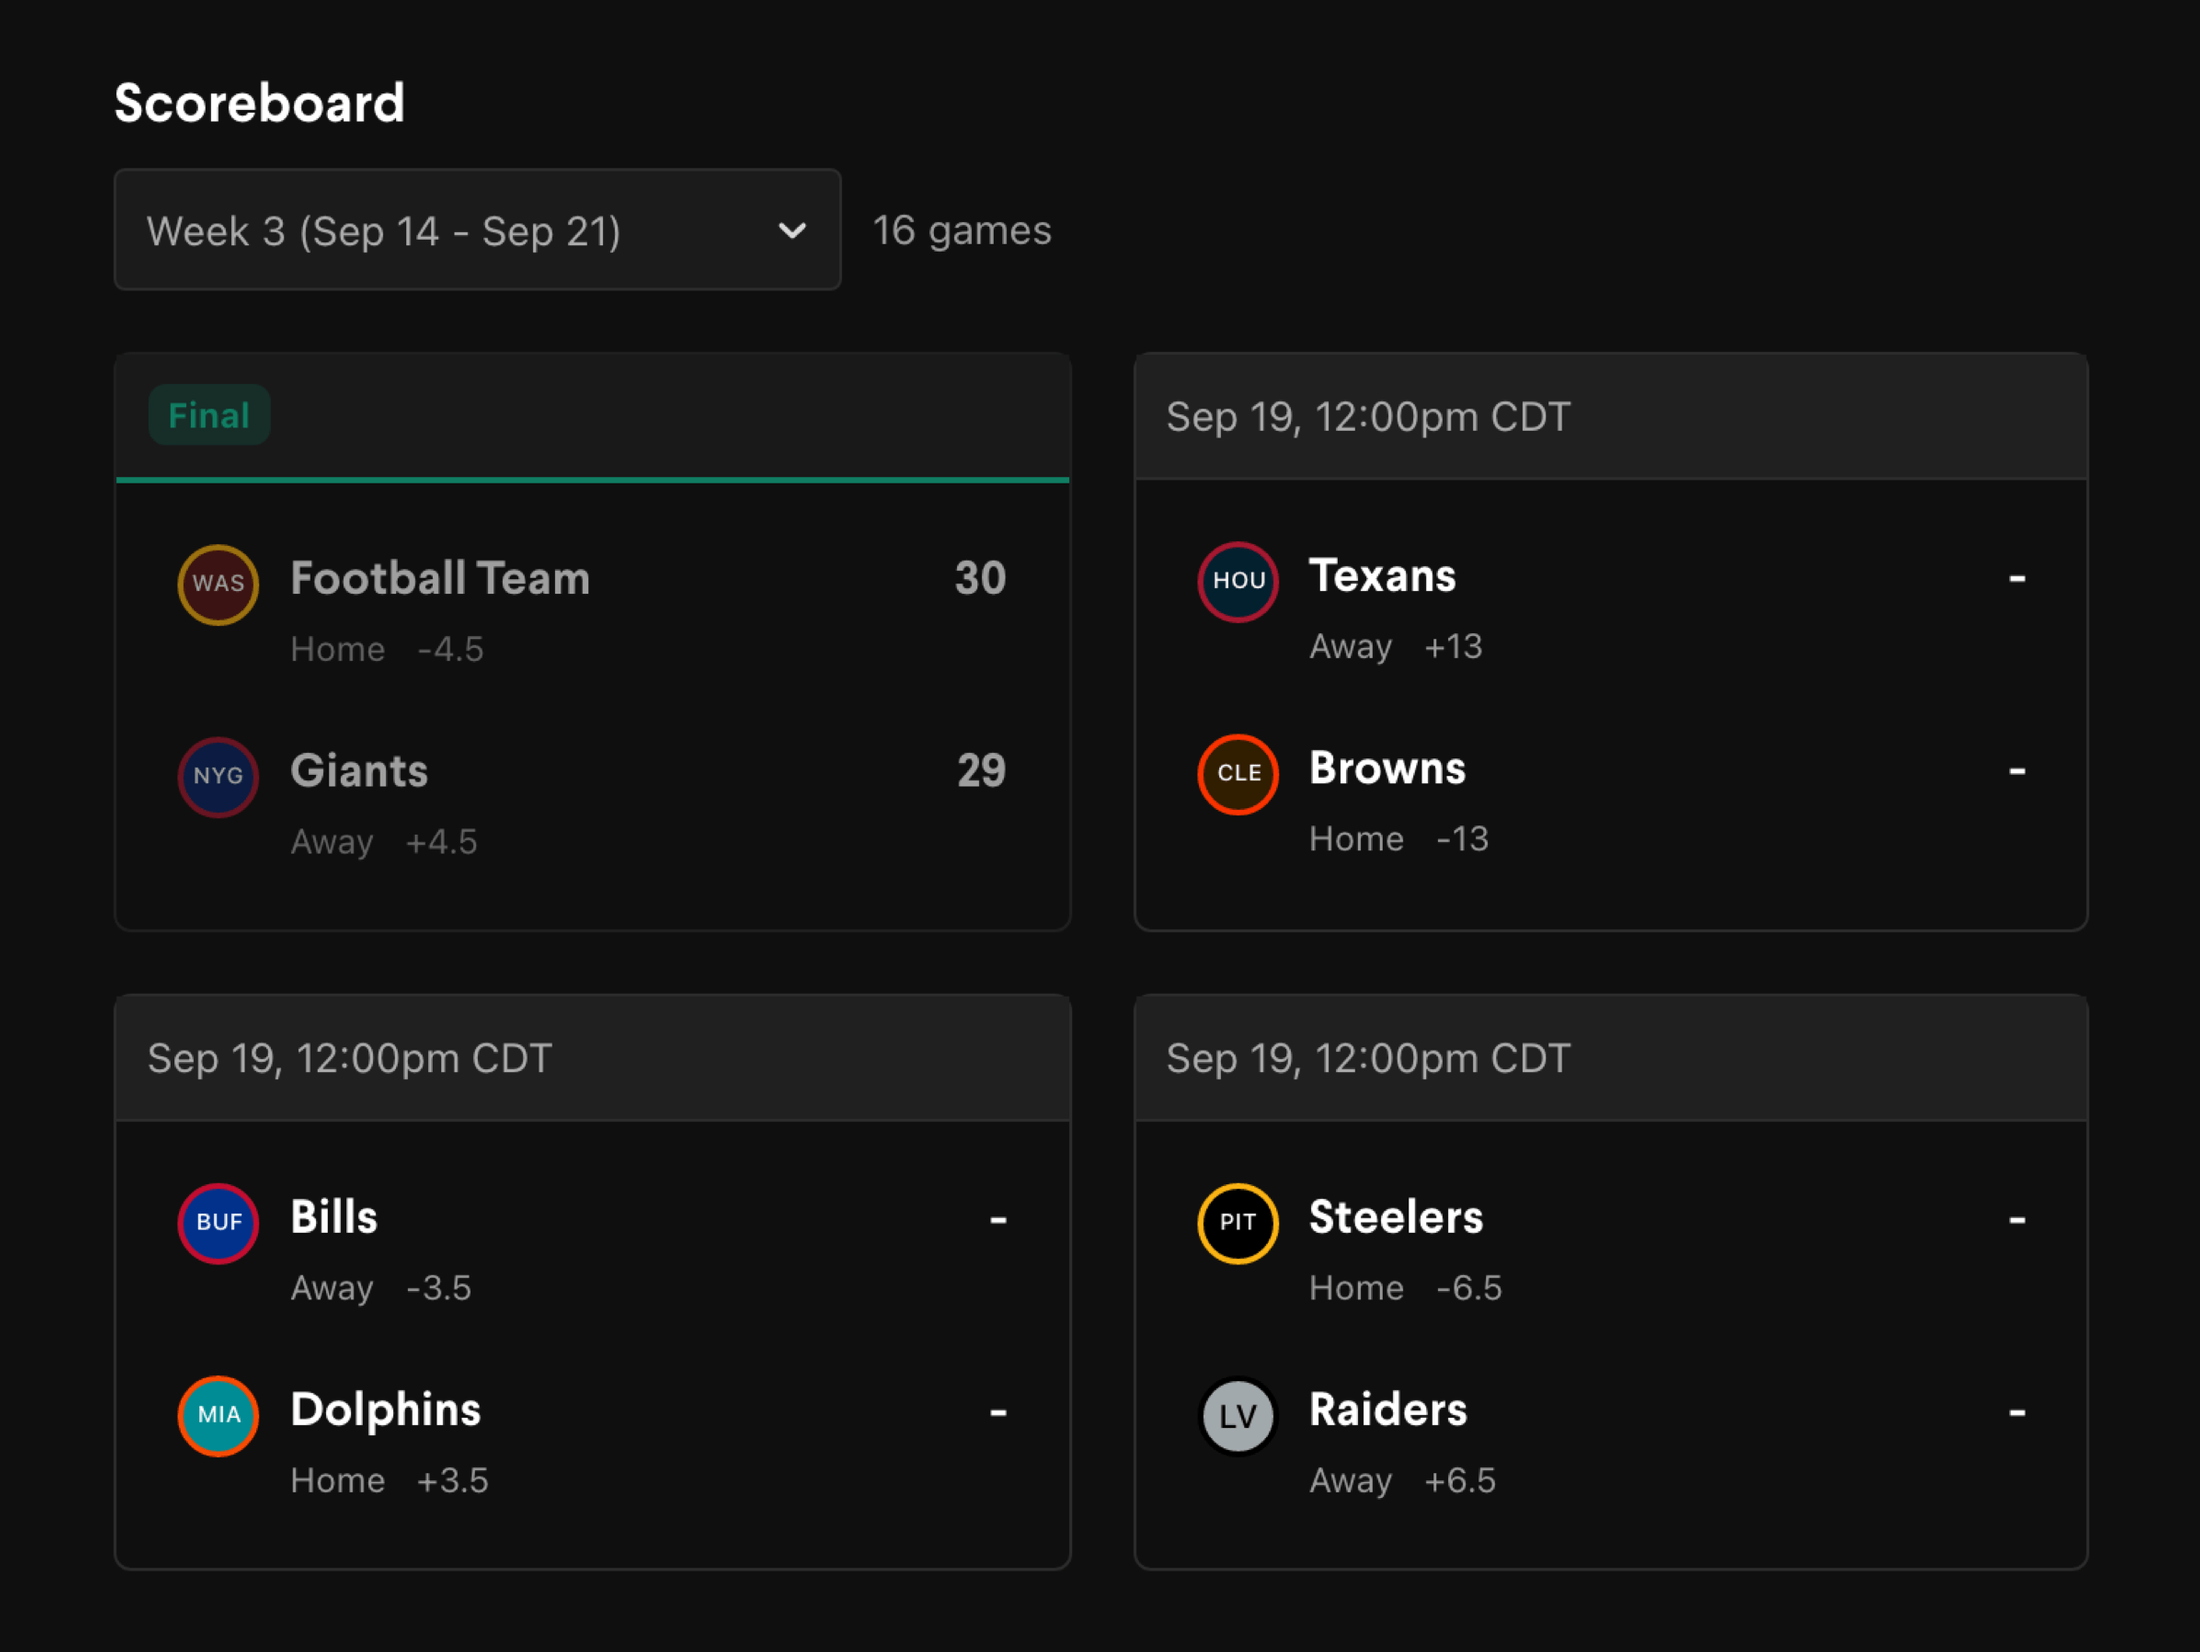
Task: Click the Football Team score of 30
Action: coord(980,579)
